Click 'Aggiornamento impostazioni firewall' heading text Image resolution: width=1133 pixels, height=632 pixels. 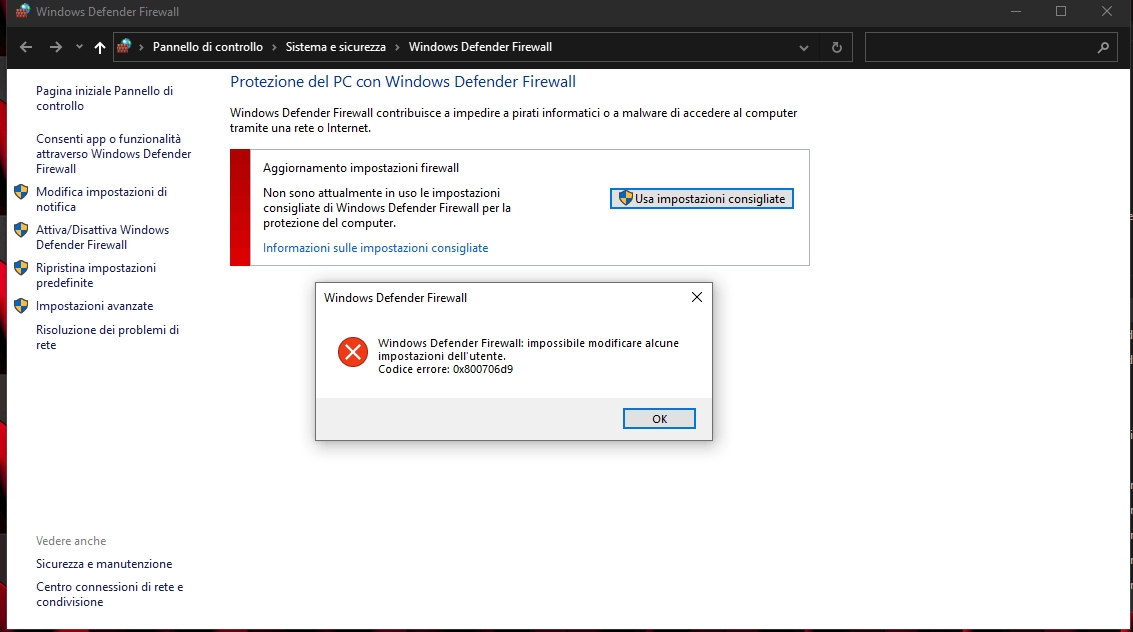pos(361,168)
